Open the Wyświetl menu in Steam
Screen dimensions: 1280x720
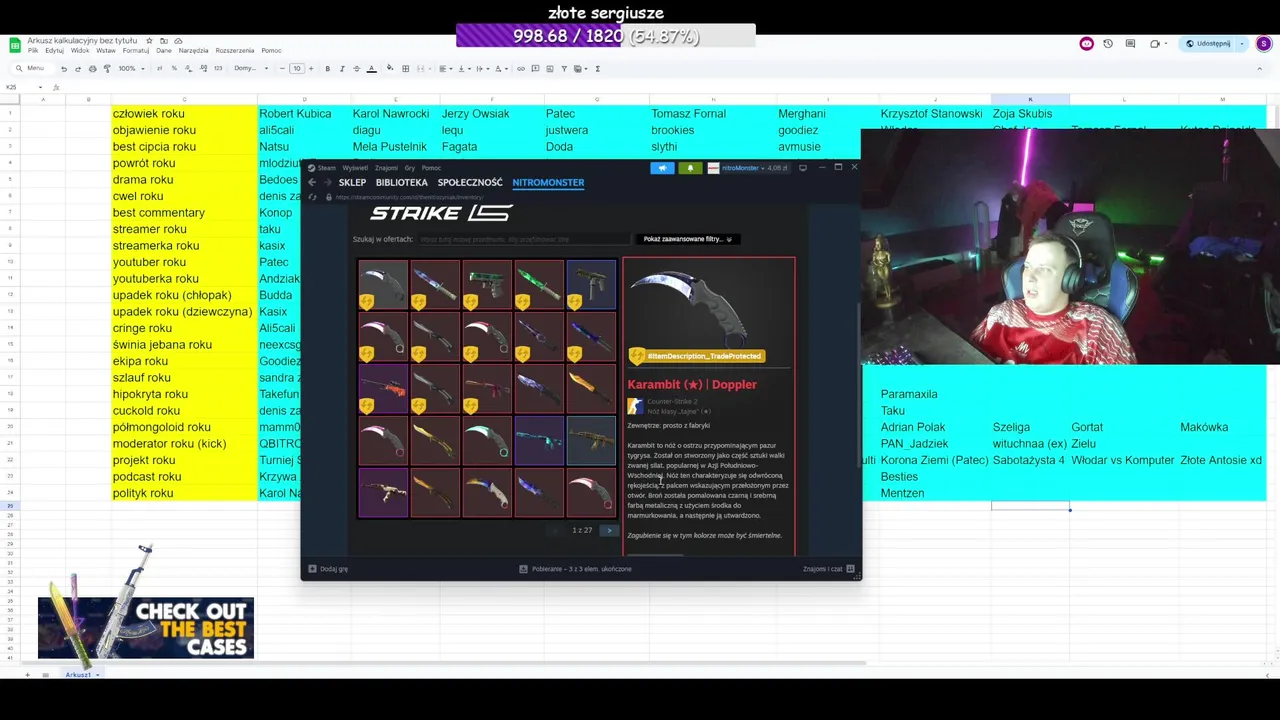[355, 168]
